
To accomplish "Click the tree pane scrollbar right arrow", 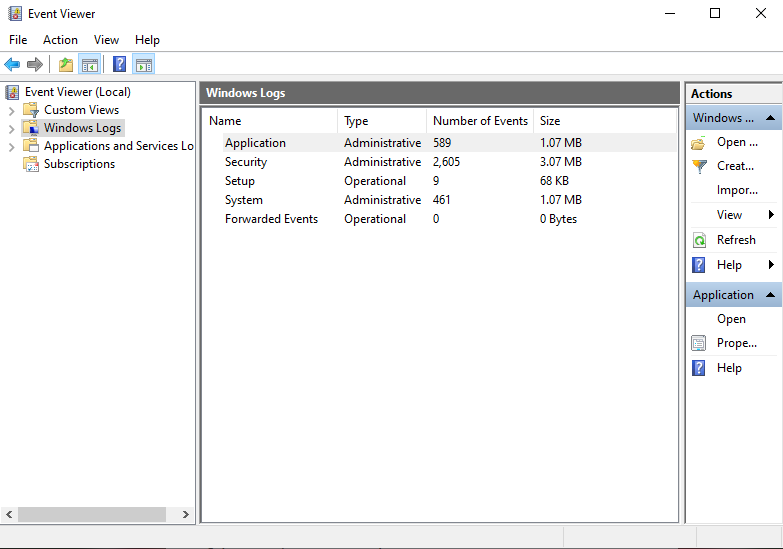I will tap(185, 514).
